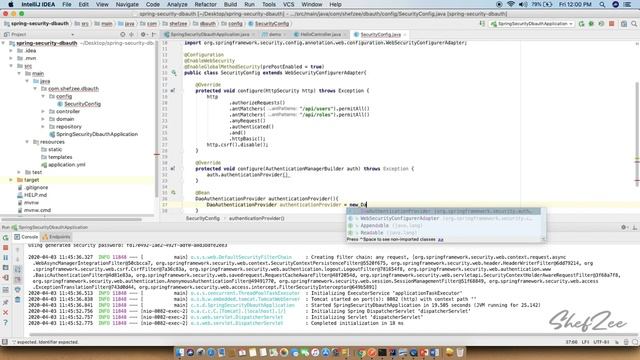Expand the repository package
The width and height of the screenshot is (640, 360).
[43, 127]
